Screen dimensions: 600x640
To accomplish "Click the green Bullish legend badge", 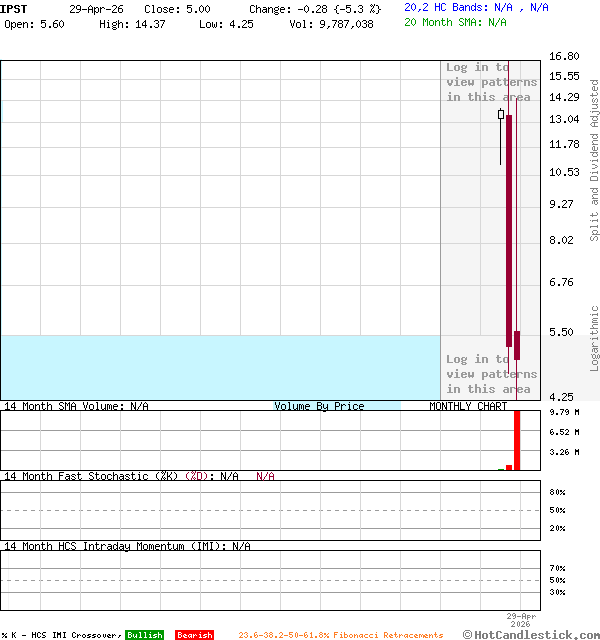I will [144, 635].
